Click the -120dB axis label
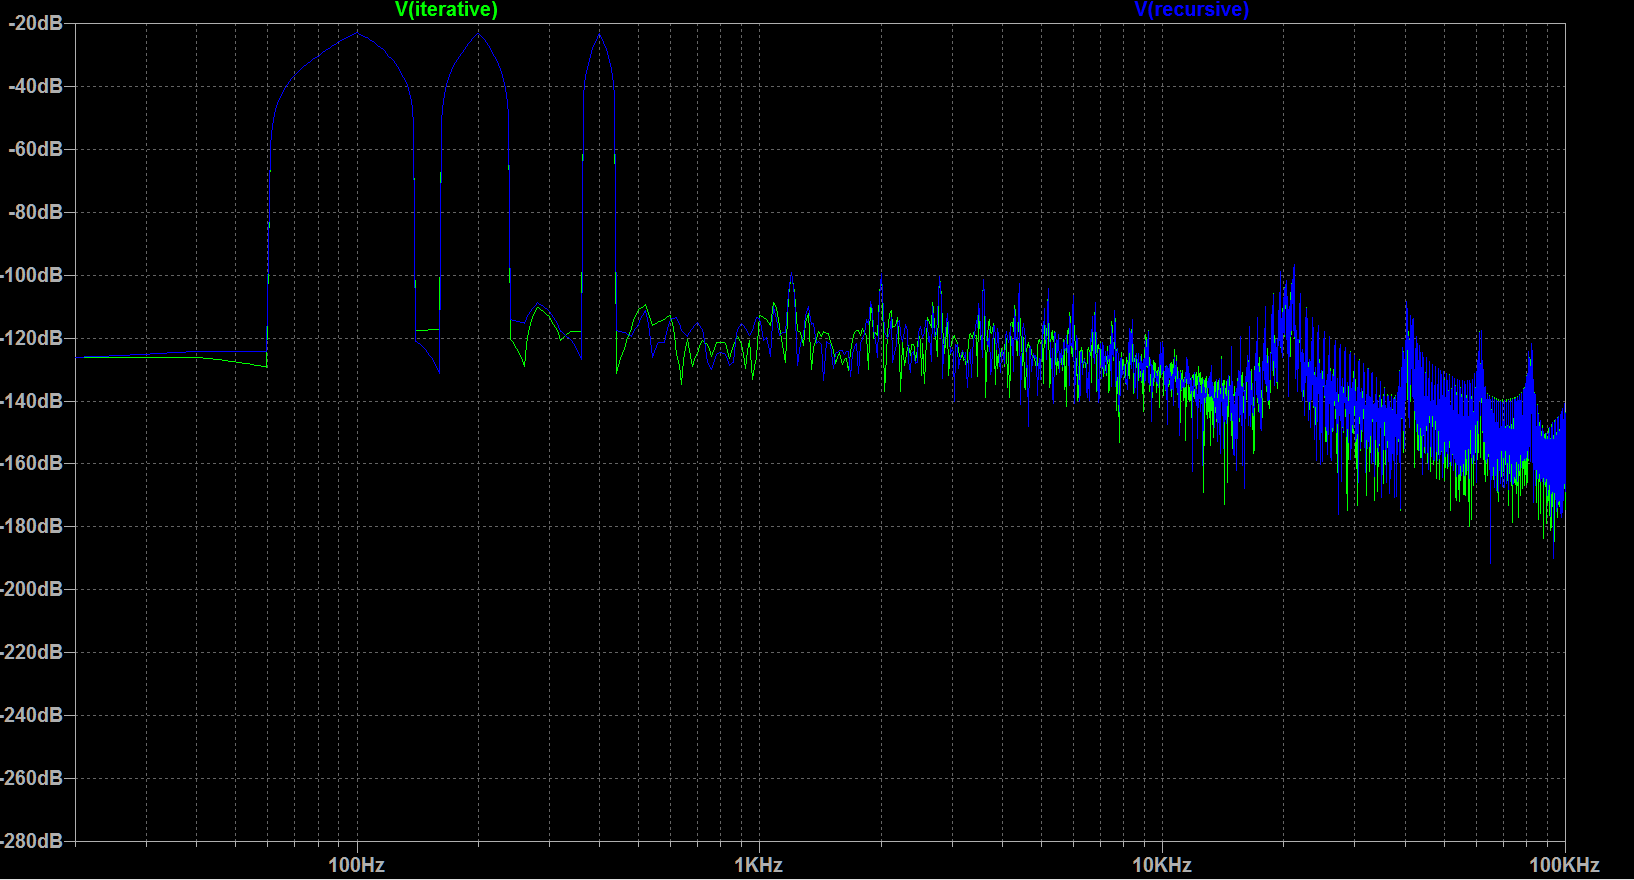The image size is (1634, 880). tap(31, 338)
